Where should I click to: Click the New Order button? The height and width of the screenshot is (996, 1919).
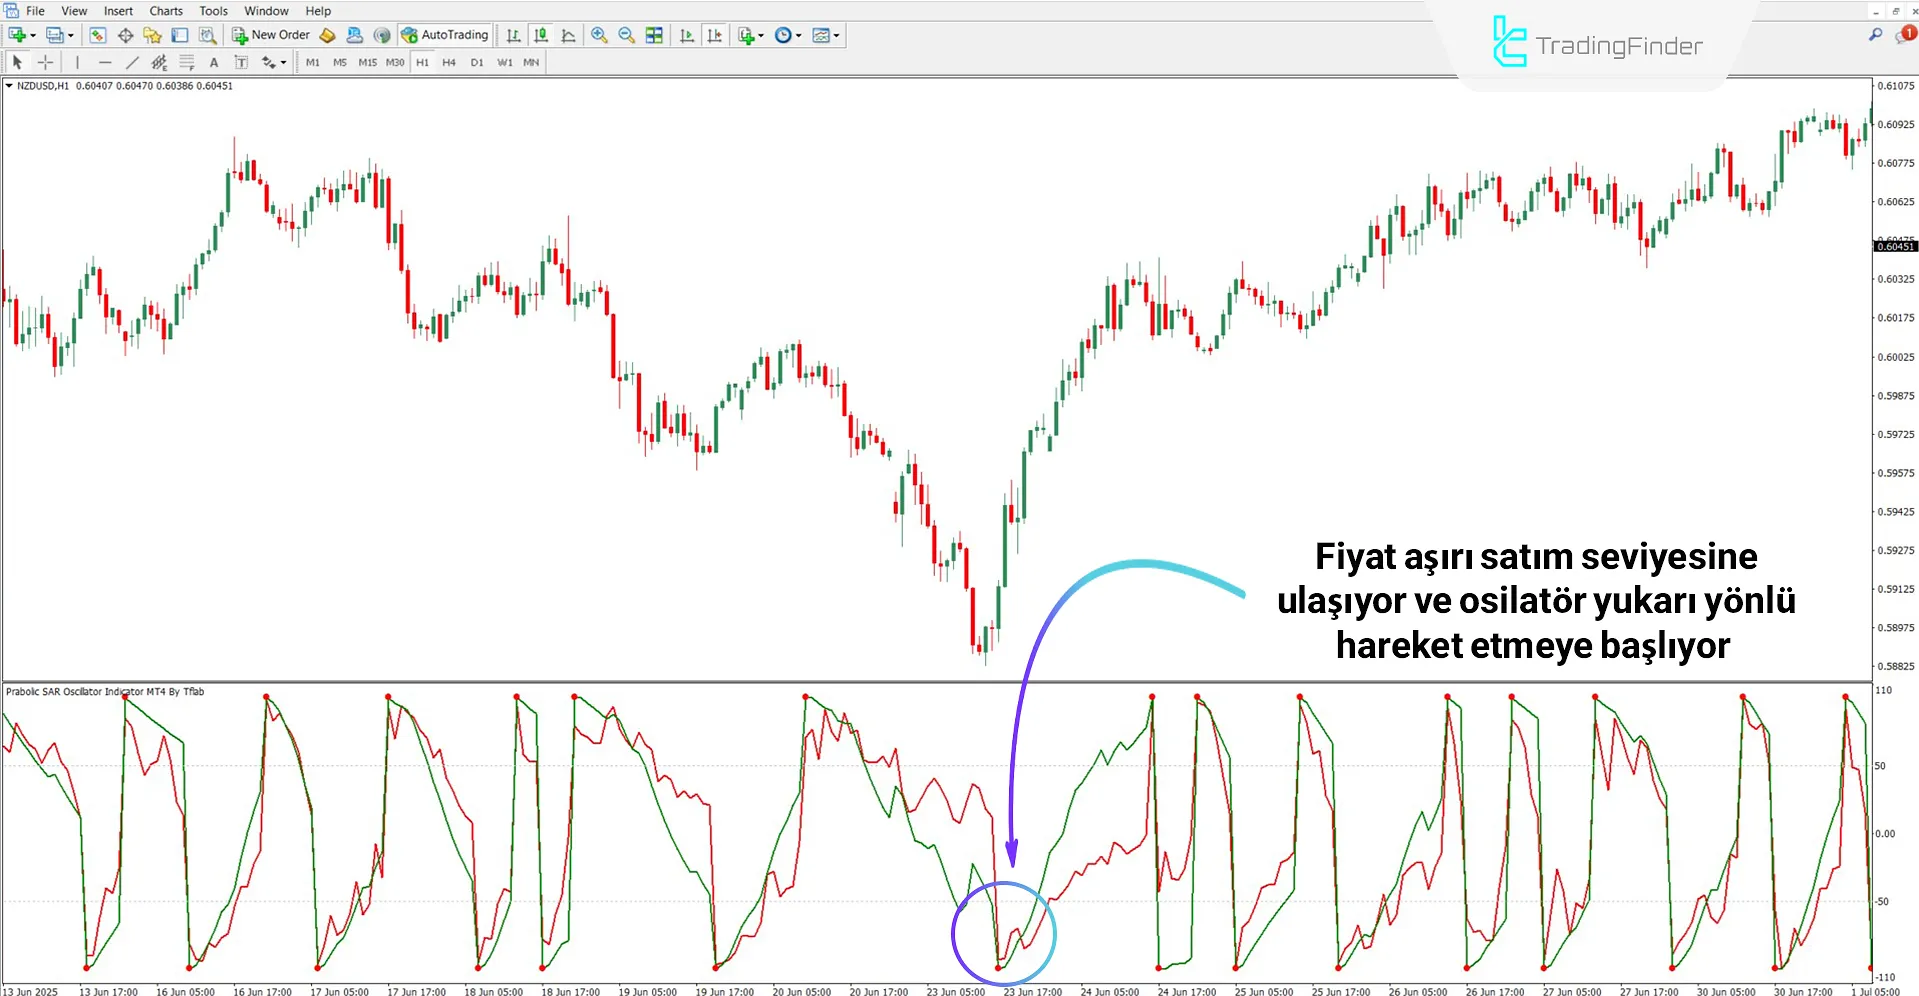[x=271, y=35]
